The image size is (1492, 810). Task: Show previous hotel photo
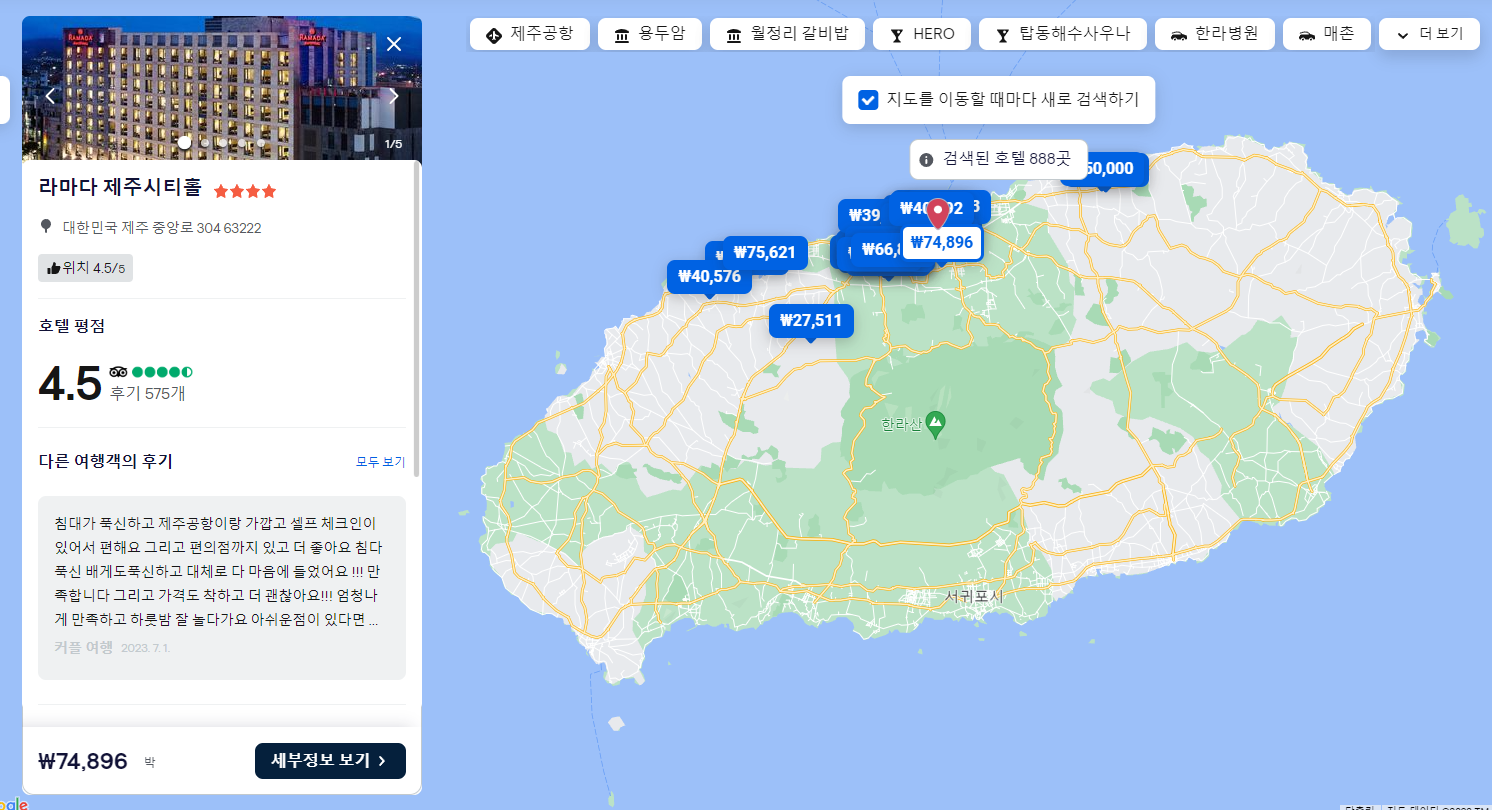coord(50,97)
